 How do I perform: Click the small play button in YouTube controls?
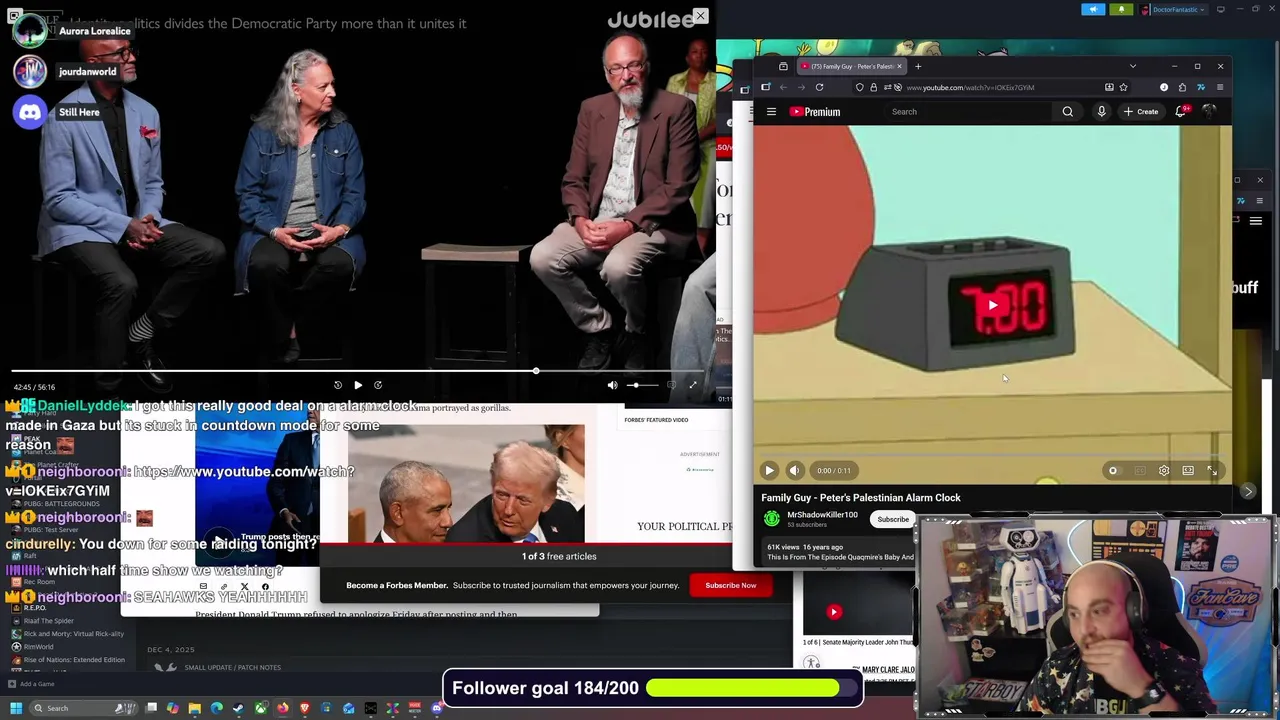769,470
